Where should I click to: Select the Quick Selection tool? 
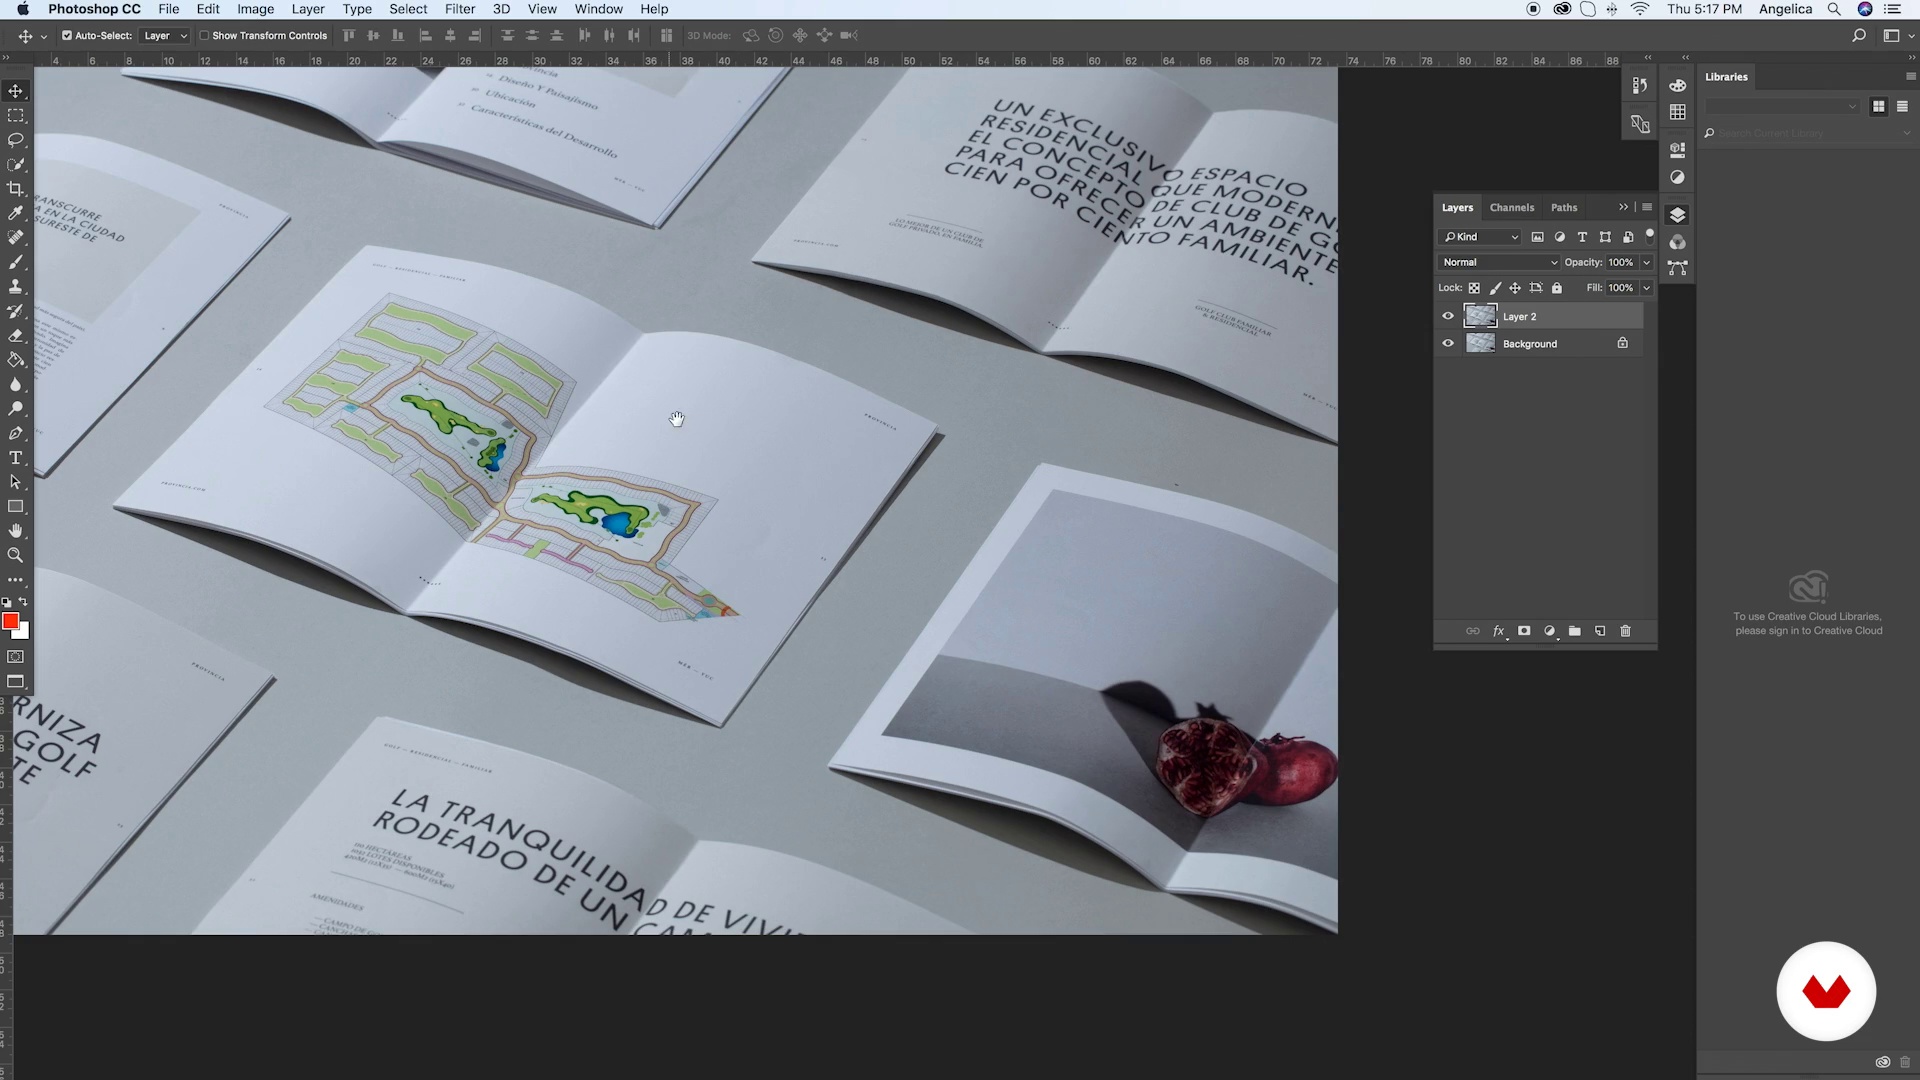[x=16, y=165]
